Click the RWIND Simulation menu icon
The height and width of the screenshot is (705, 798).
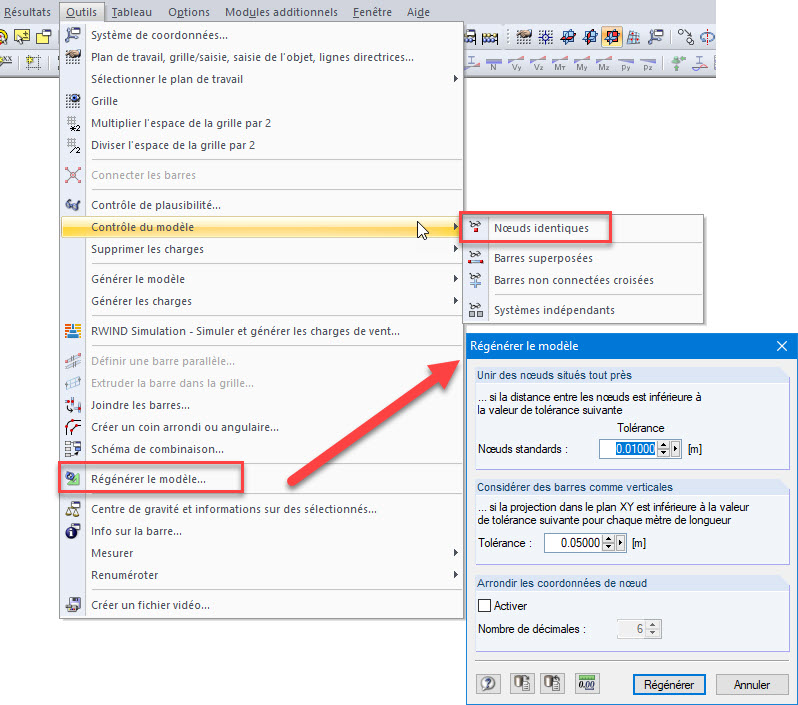[x=73, y=331]
